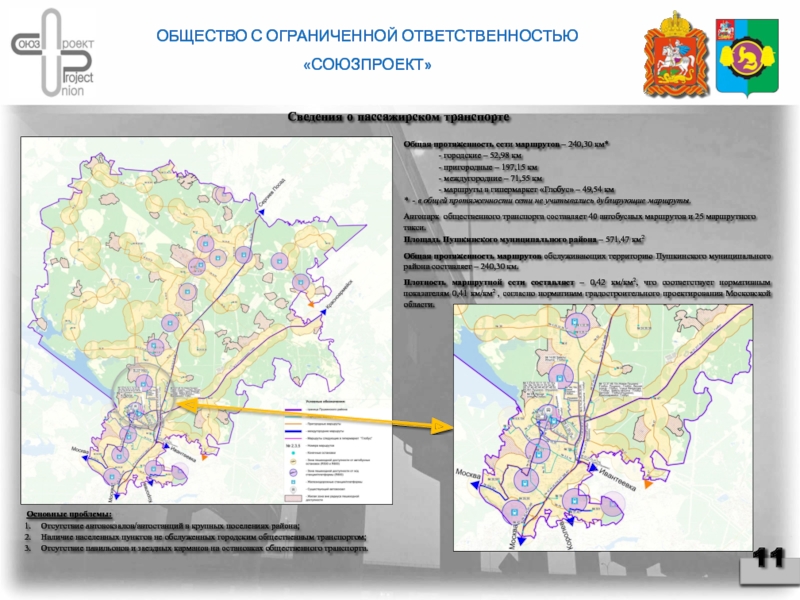Viewport: 800px width, 600px height.
Task: Click the line "междугородние – 71,55 км"
Action: point(490,178)
